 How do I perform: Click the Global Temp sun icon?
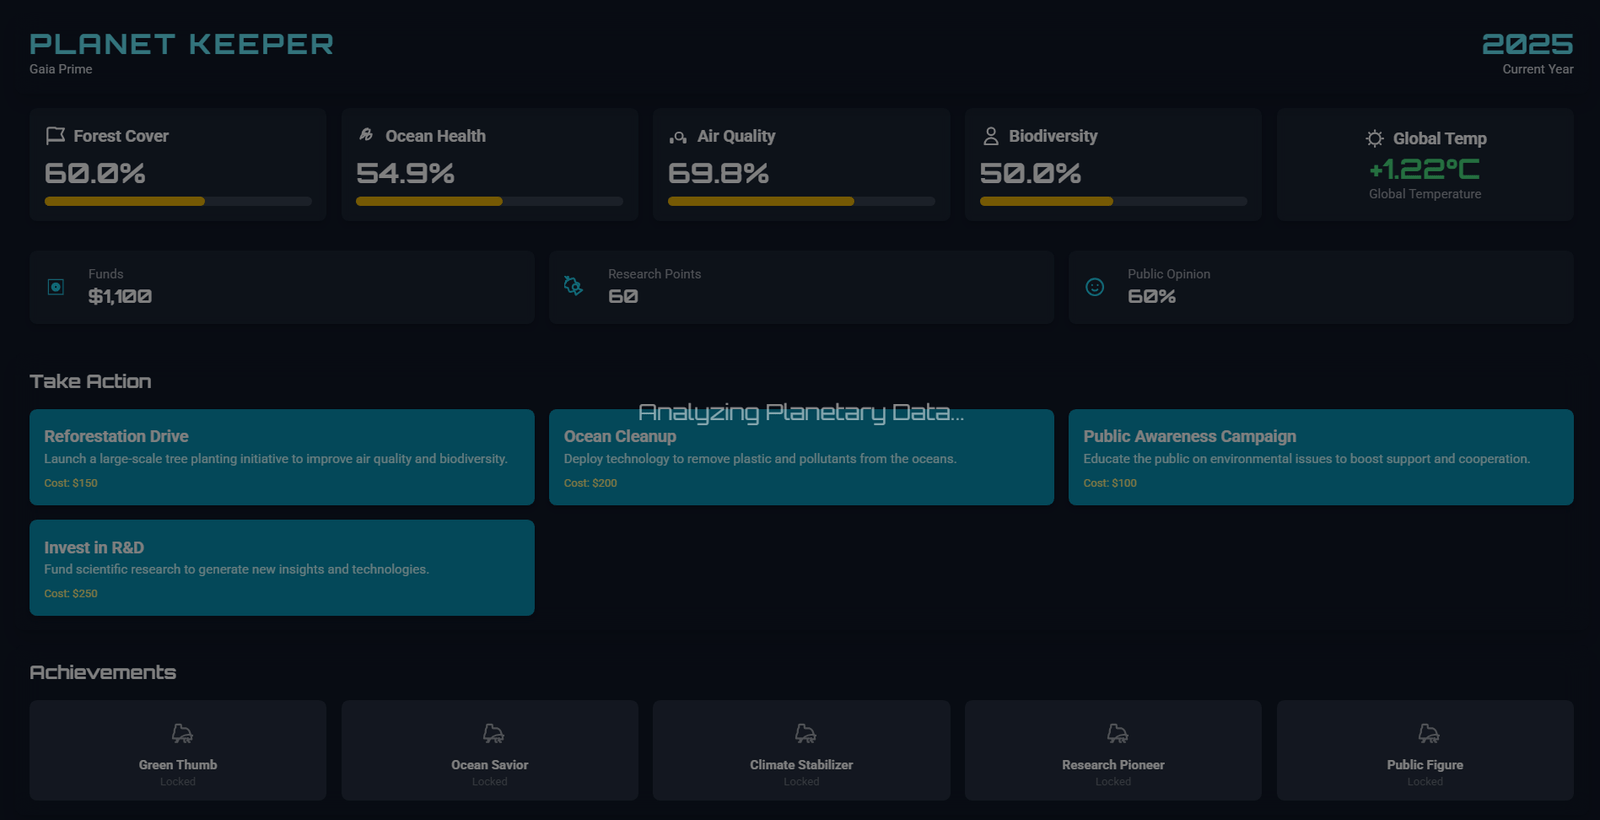click(1375, 139)
